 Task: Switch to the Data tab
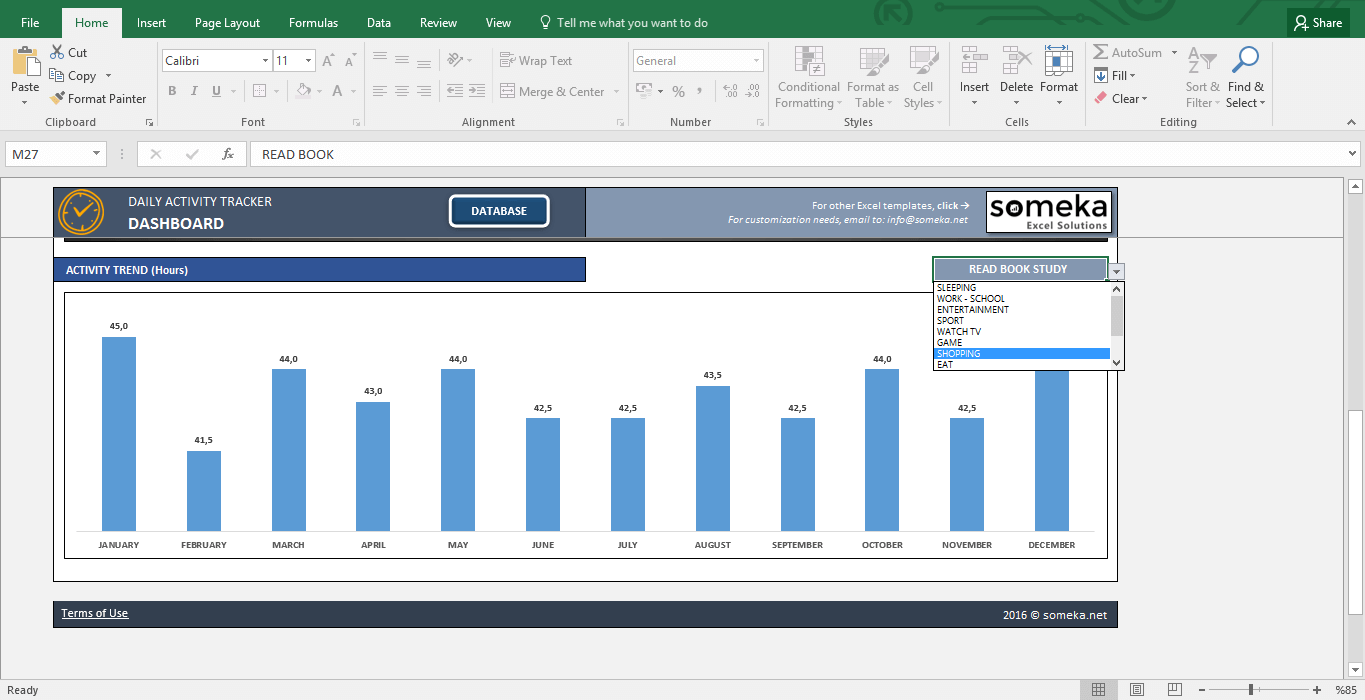(379, 22)
